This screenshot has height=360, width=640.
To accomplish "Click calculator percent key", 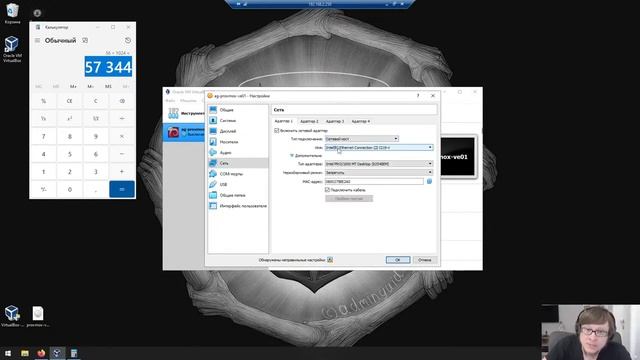I will (x=43, y=101).
